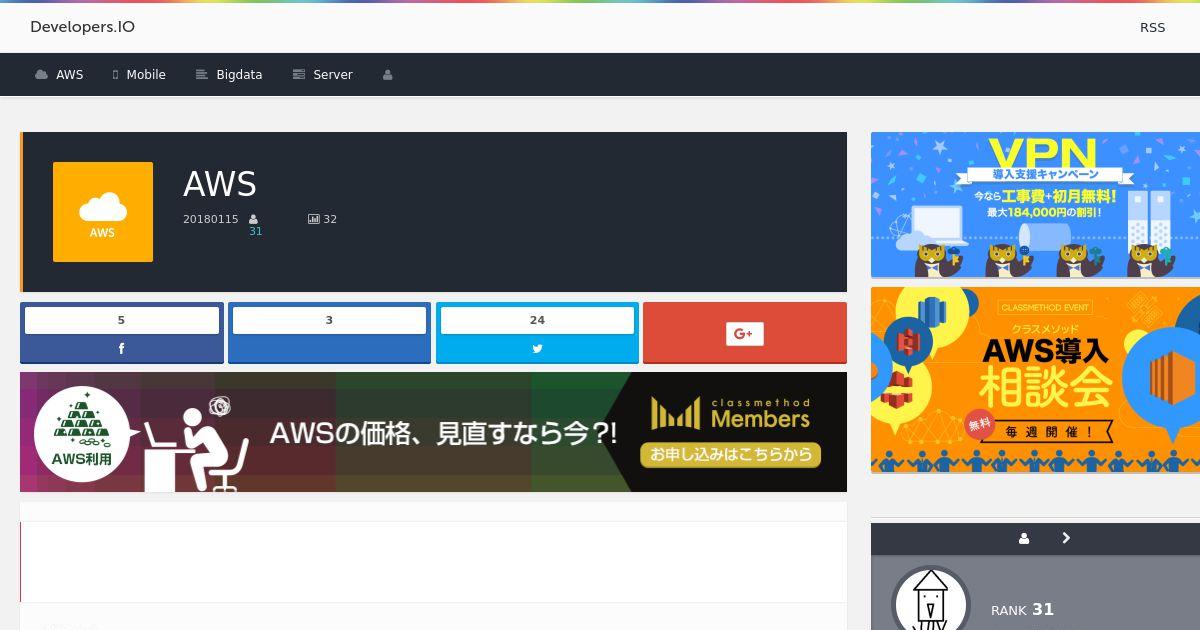Viewport: 1200px width, 630px height.
Task: Click the right chevron in sidebar header
Action: coord(1066,538)
